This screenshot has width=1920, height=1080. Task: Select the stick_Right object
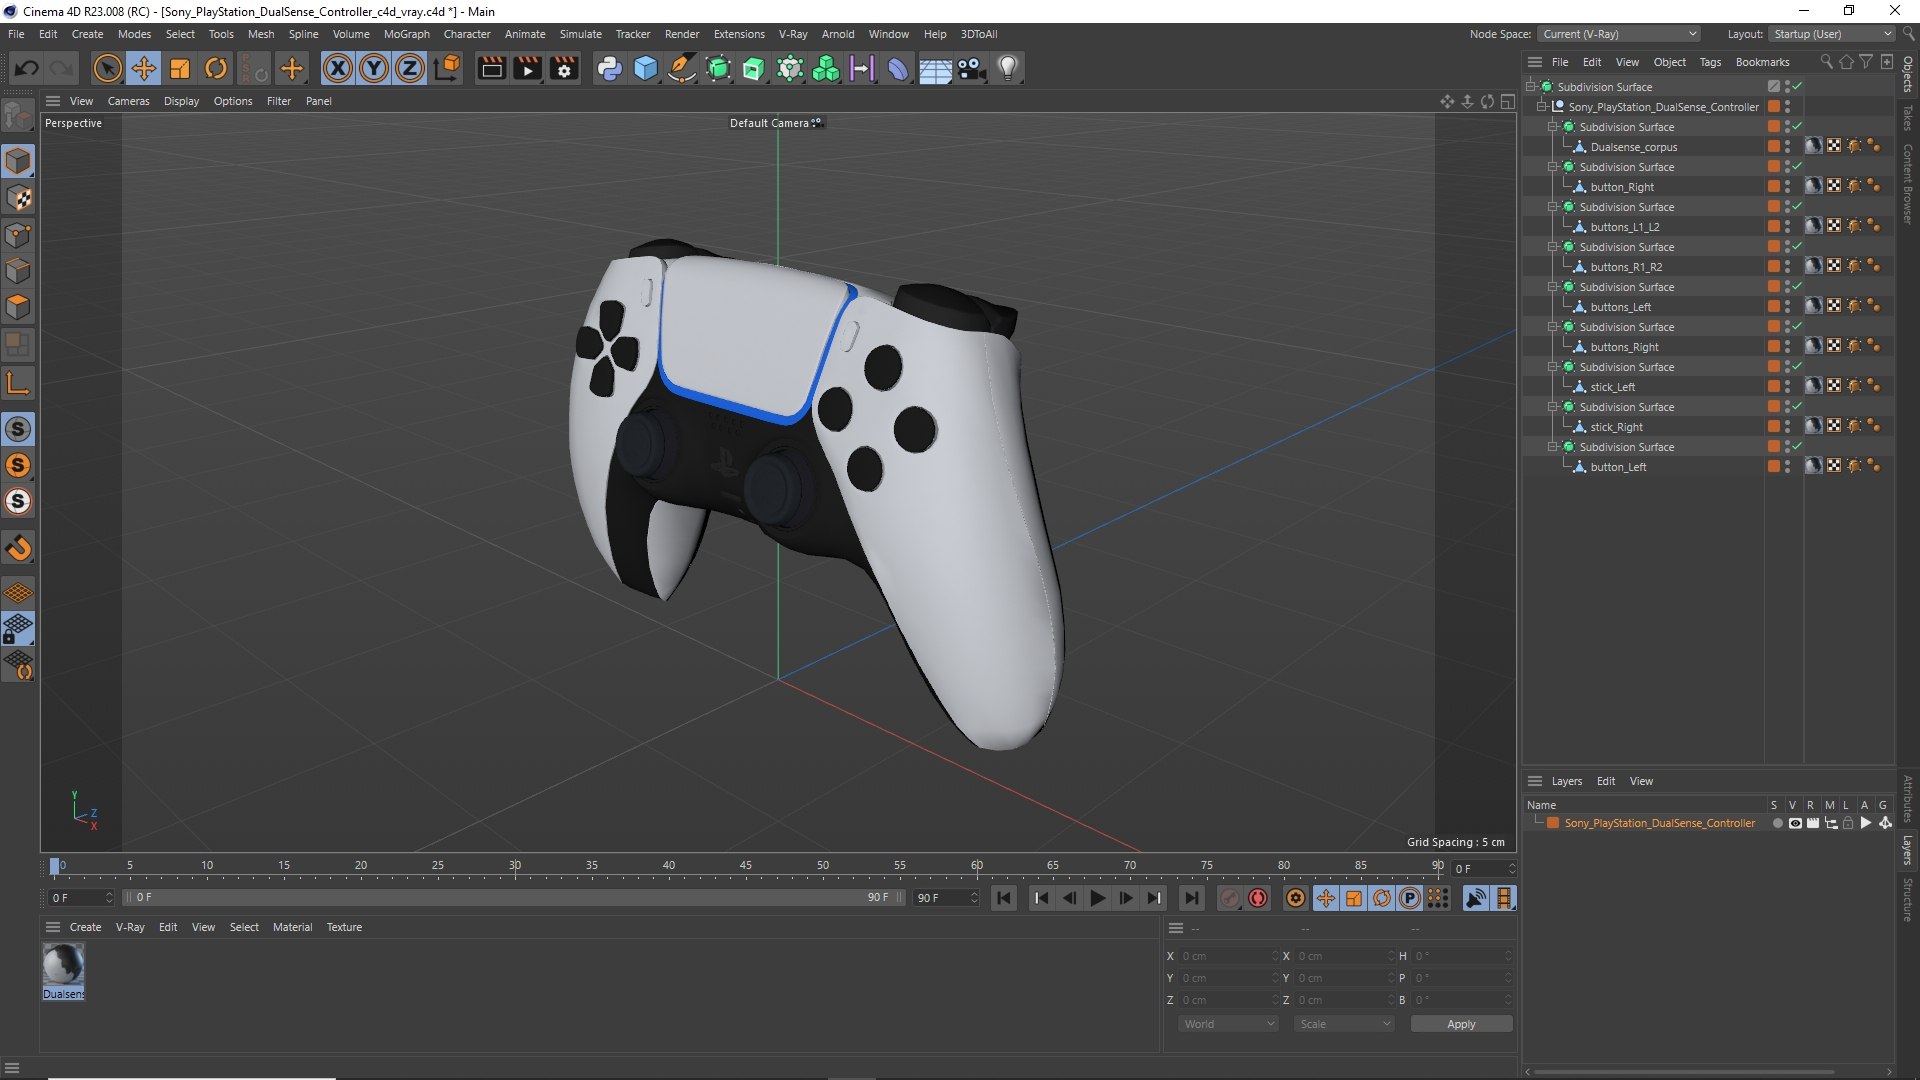1616,427
